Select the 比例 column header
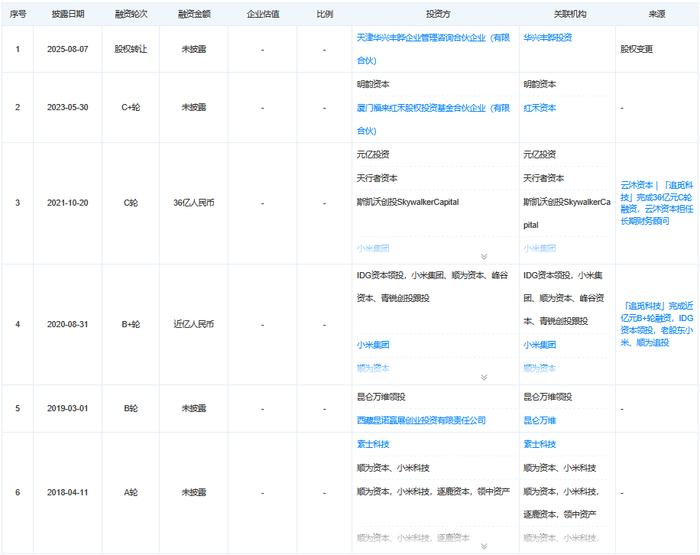Image resolution: width=700 pixels, height=555 pixels. pos(325,14)
